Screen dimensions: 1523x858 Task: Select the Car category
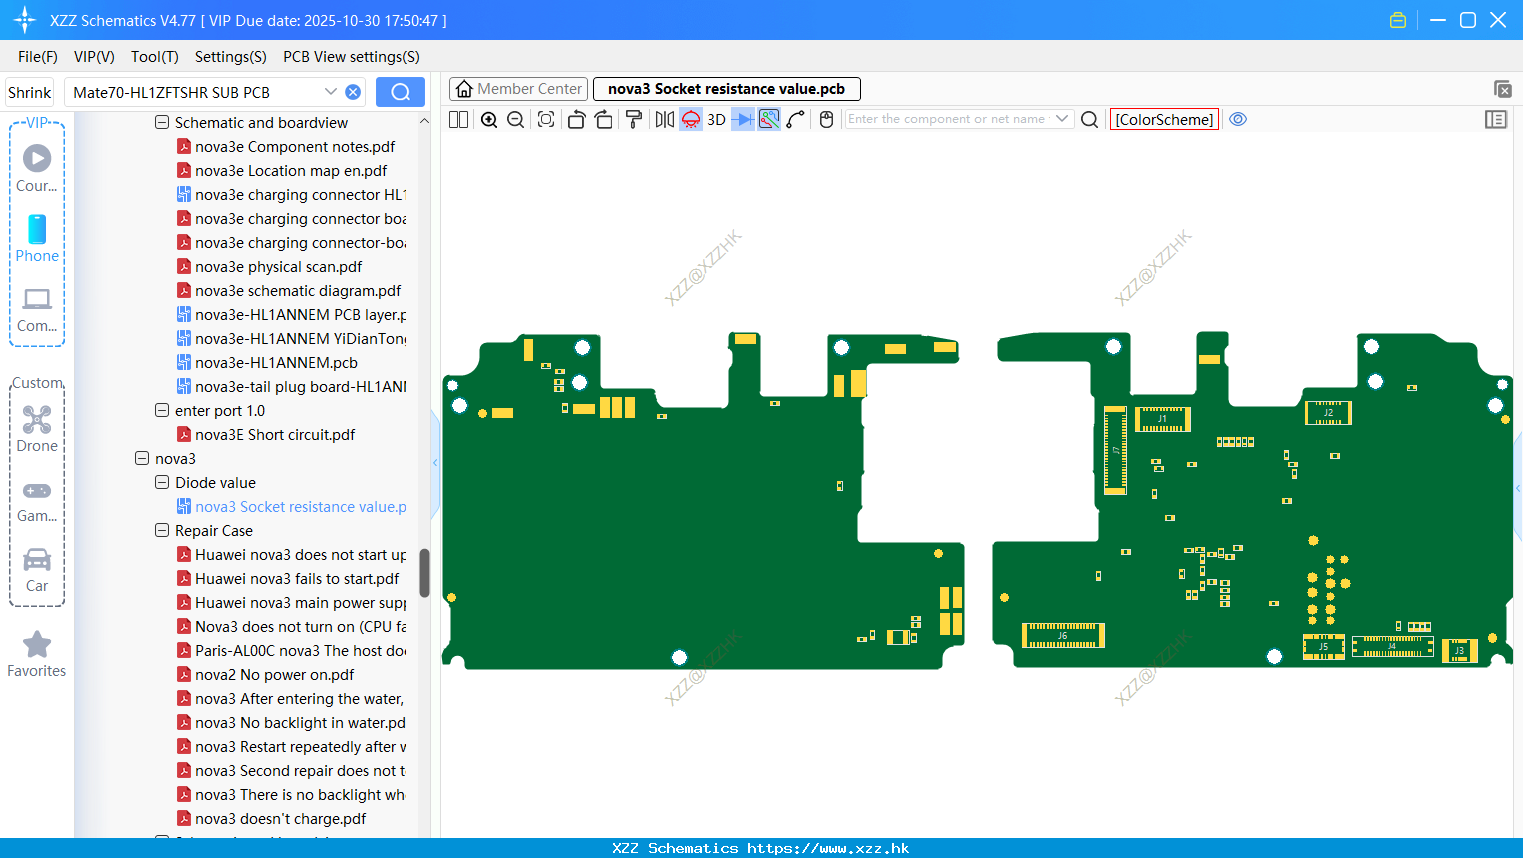pyautogui.click(x=37, y=570)
